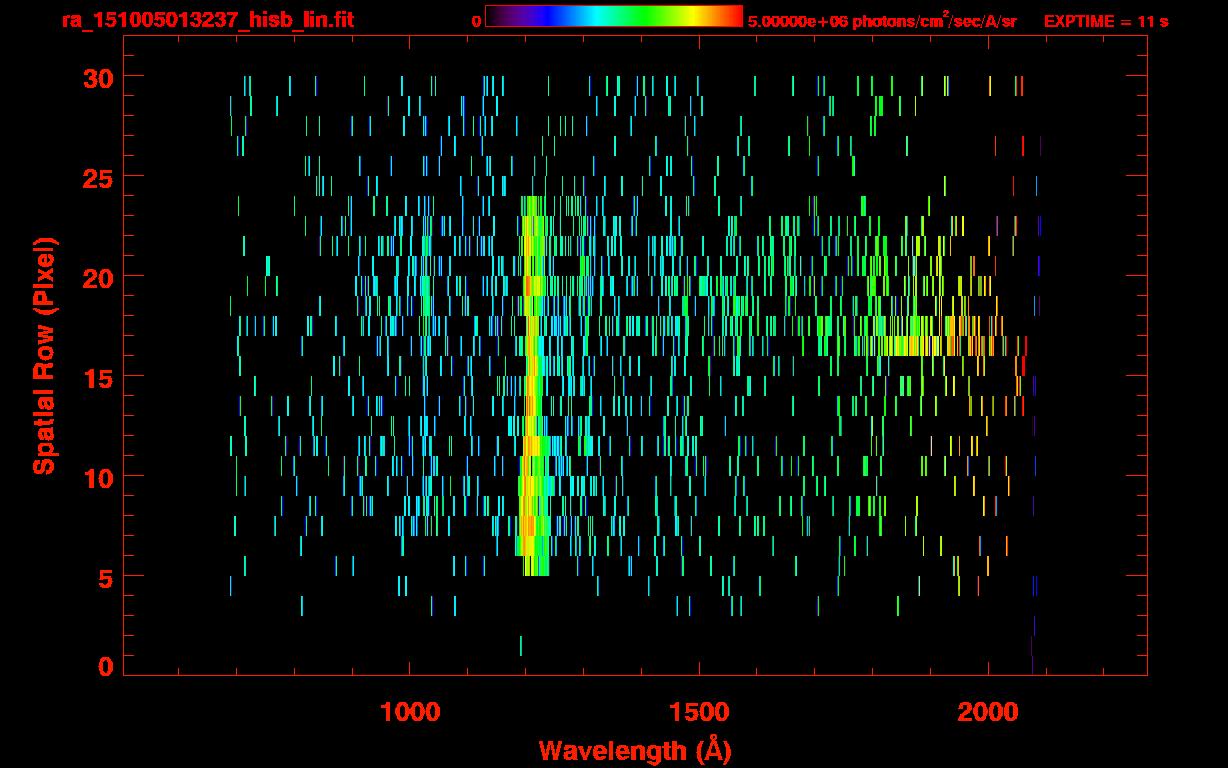Click the Spatial Row (Pixel) axis title
Image resolution: width=1228 pixels, height=768 pixels.
(44, 356)
